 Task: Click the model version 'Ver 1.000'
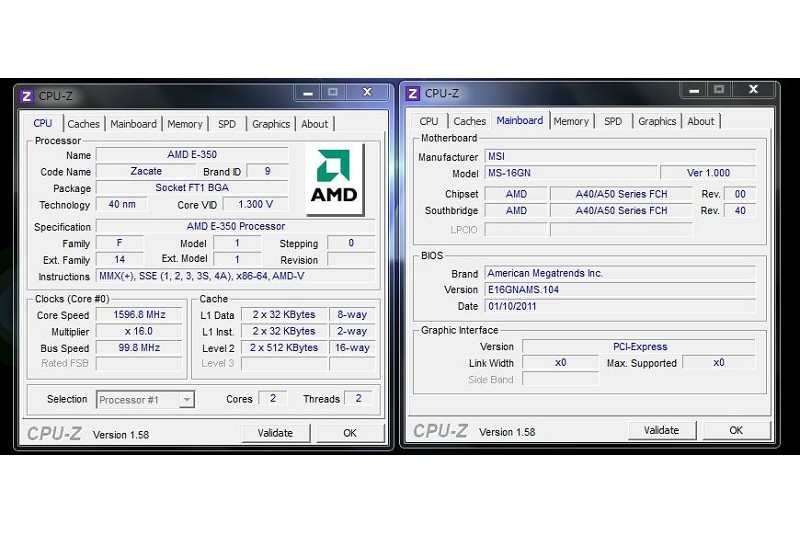click(708, 173)
